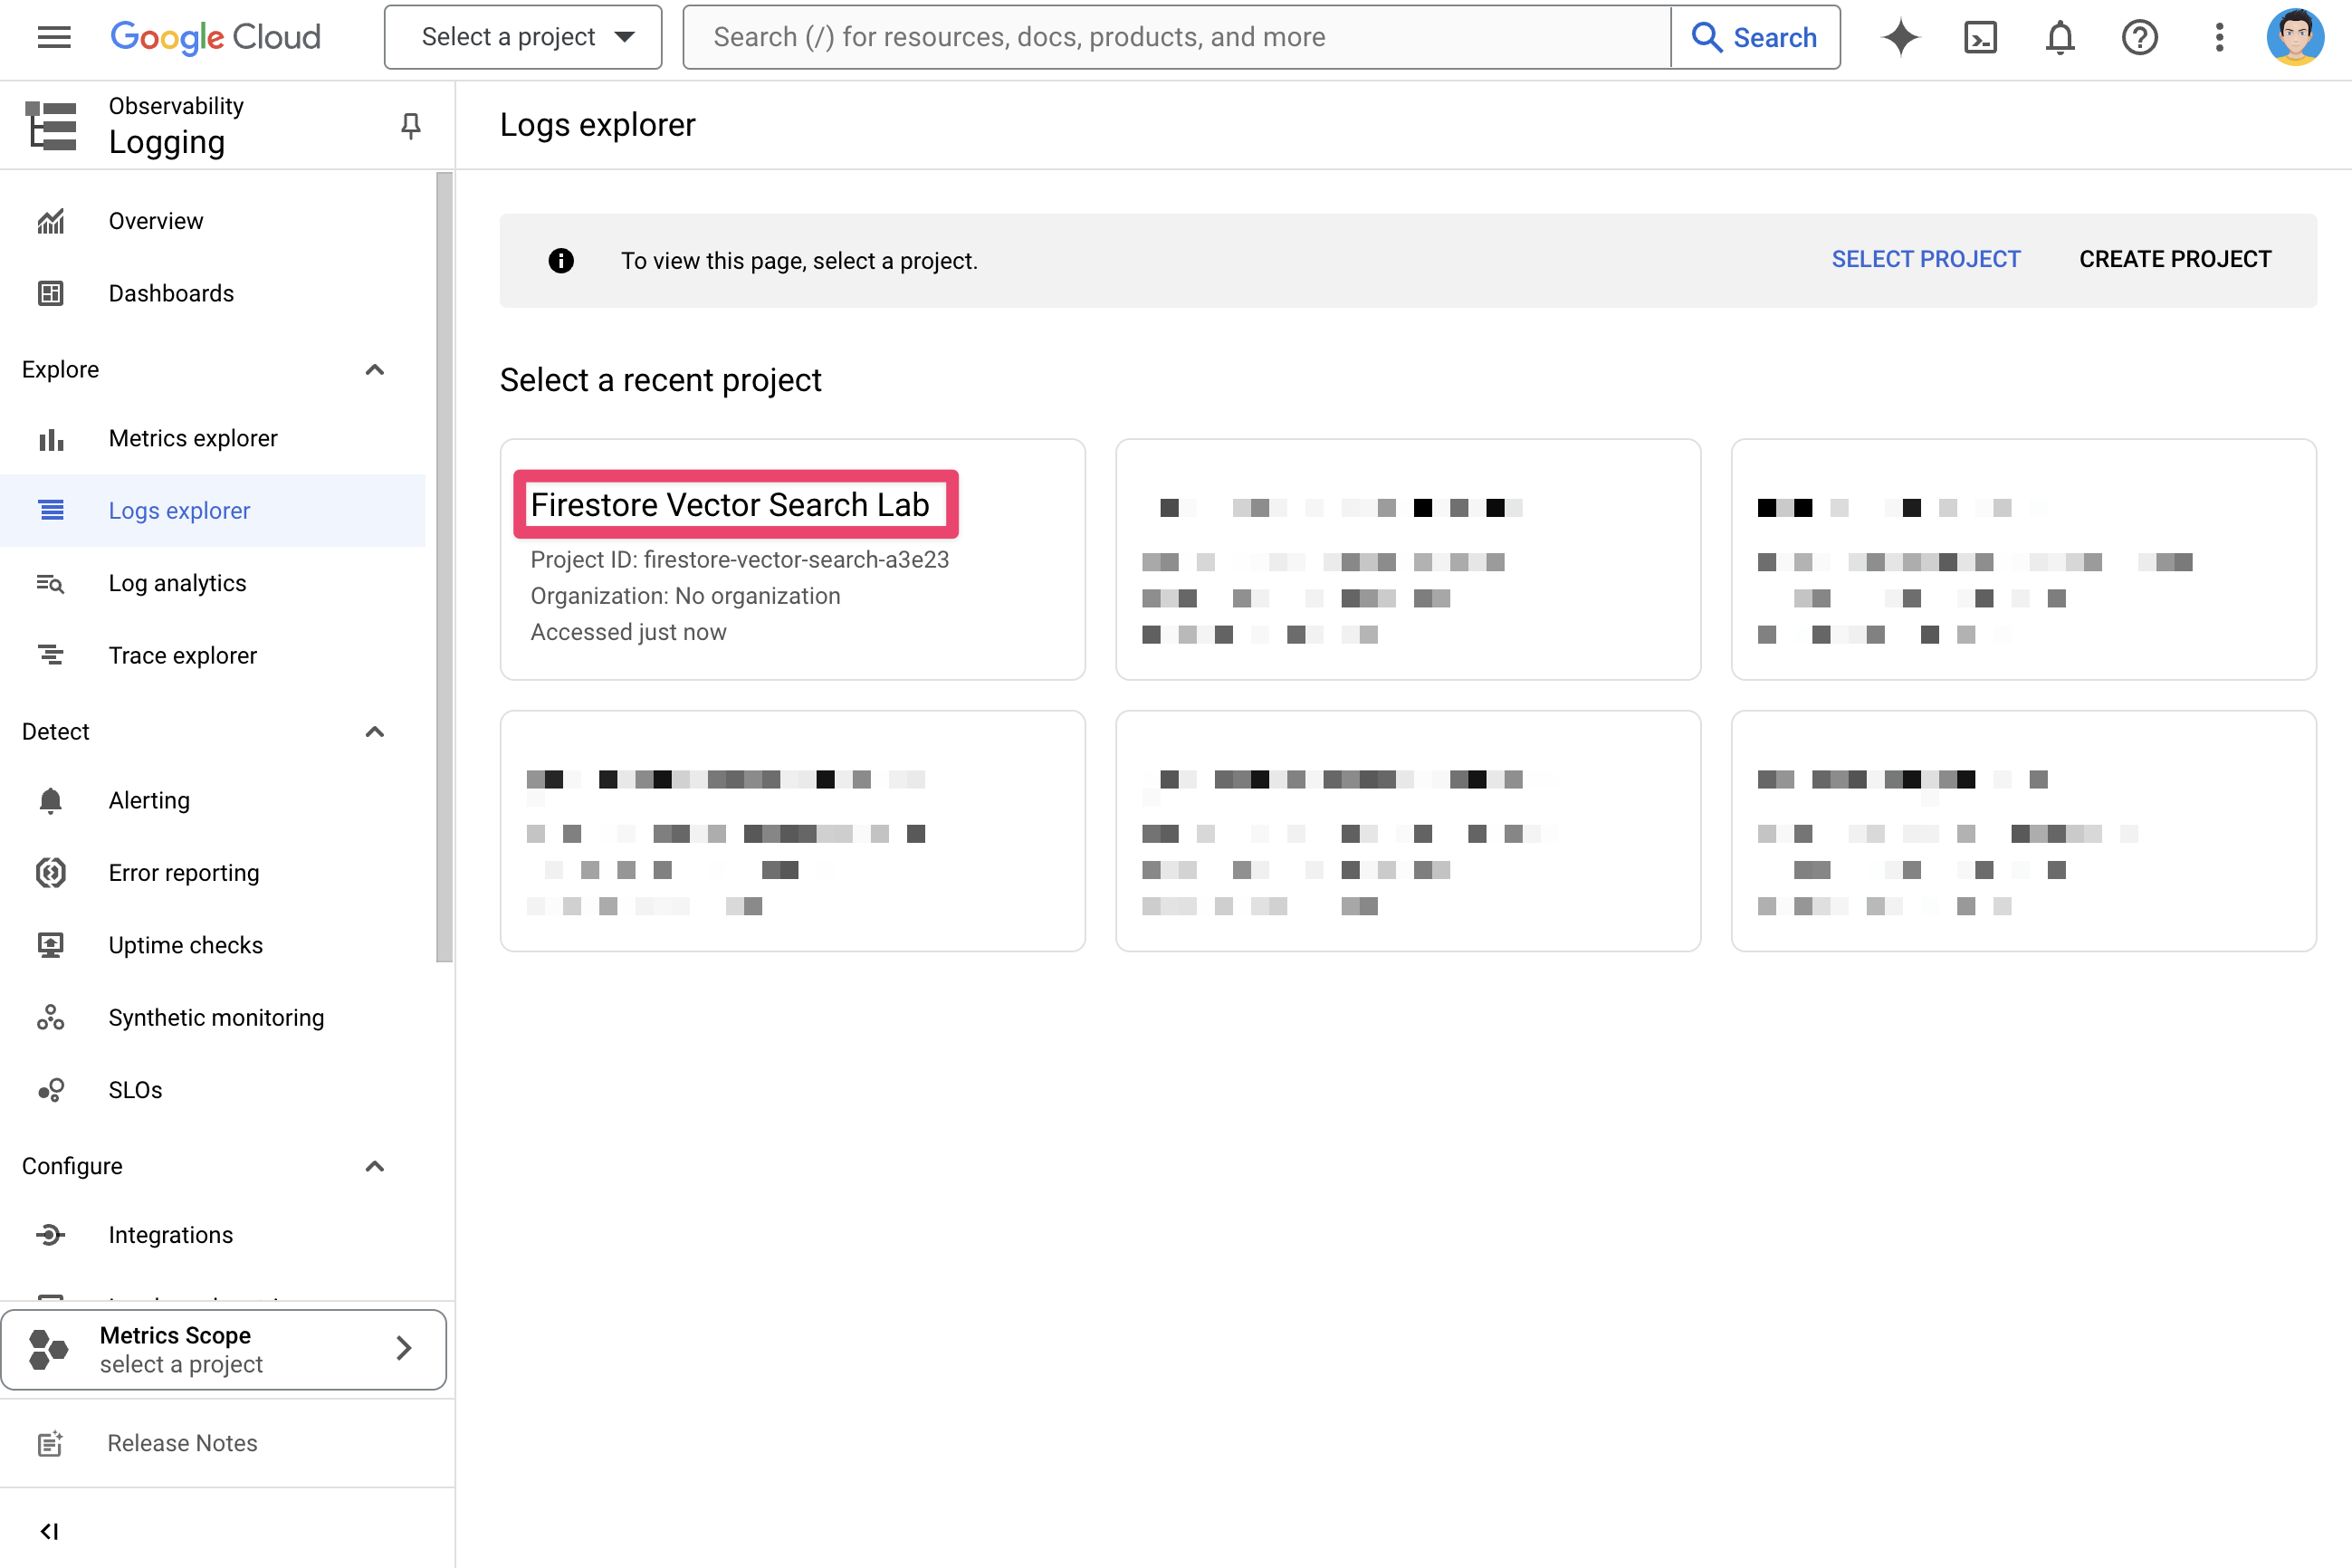The height and width of the screenshot is (1568, 2352).
Task: Expand the Metrics Scope item
Action: click(x=401, y=1347)
